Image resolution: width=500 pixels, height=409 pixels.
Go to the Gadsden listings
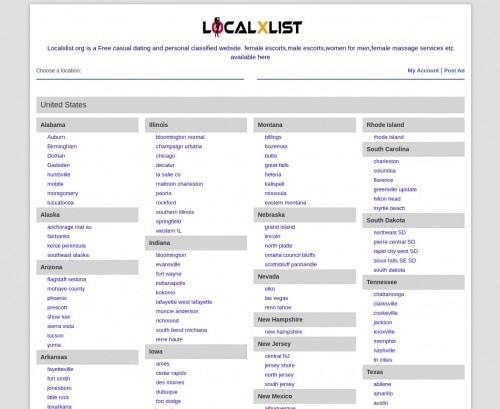tap(58, 165)
